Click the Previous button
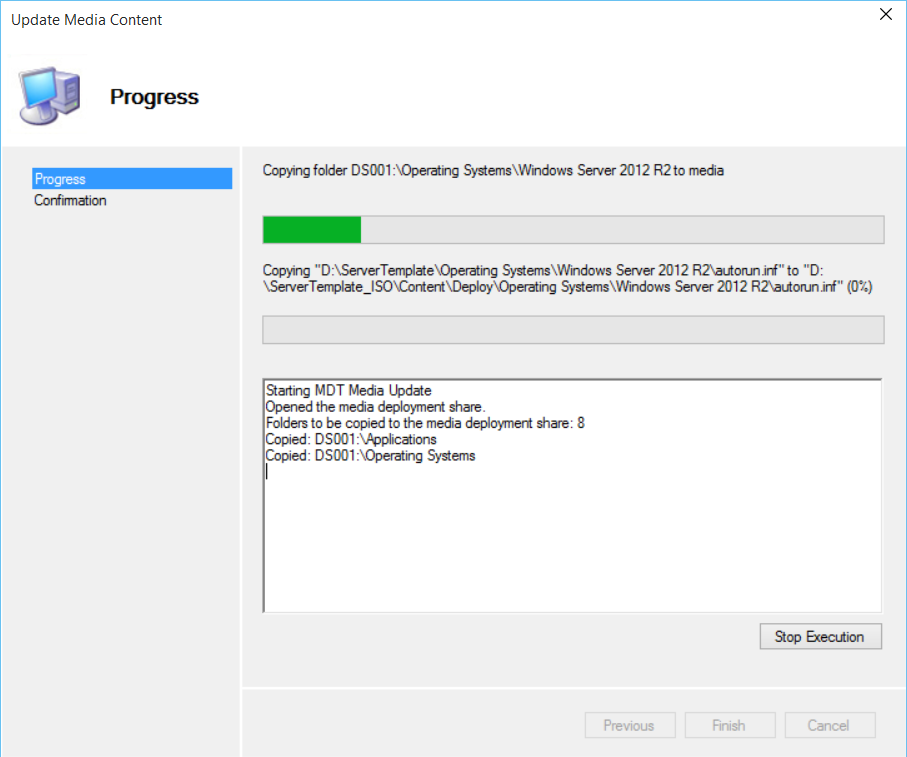The height and width of the screenshot is (757, 907). pyautogui.click(x=629, y=726)
